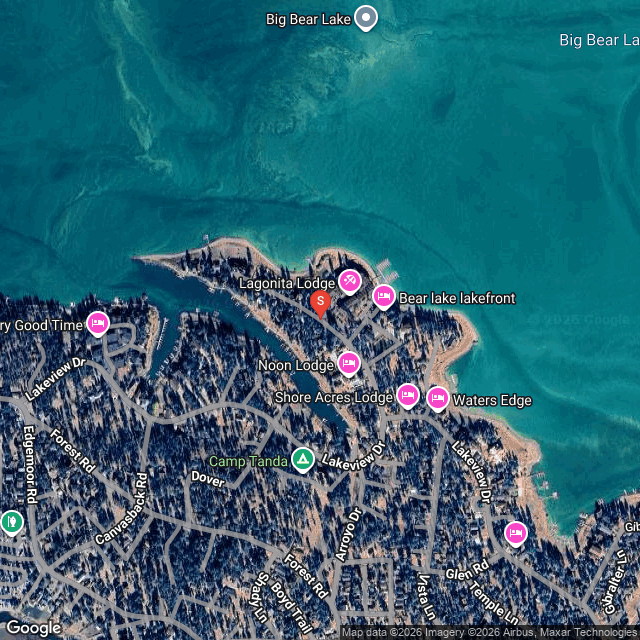This screenshot has width=640, height=640.
Task: Click the hotel pin beside 'ry Good Time' label
Action: click(x=98, y=324)
